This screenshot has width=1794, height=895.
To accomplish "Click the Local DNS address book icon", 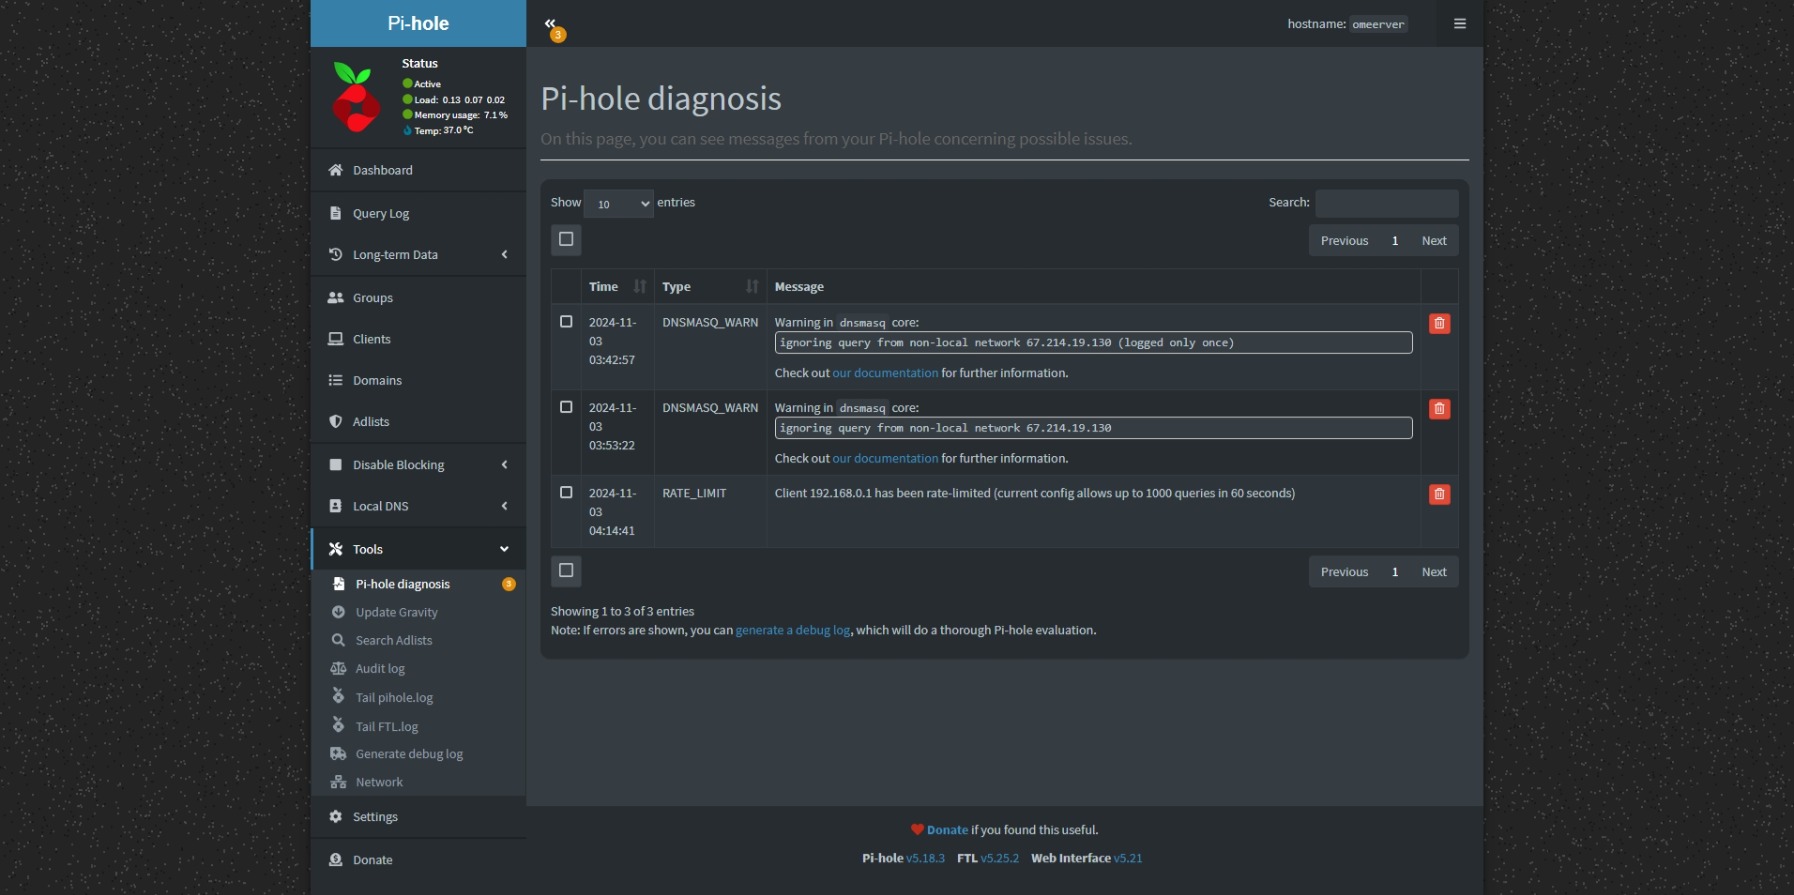I will tap(336, 506).
